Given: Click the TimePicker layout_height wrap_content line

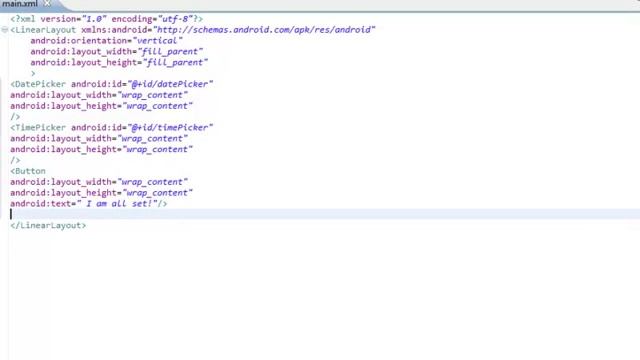Looking at the screenshot, I should tap(101, 149).
